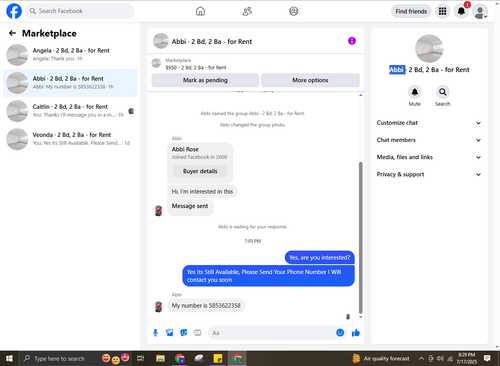The width and height of the screenshot is (500, 366).
Task: Click the Mark as pending button
Action: [205, 80]
